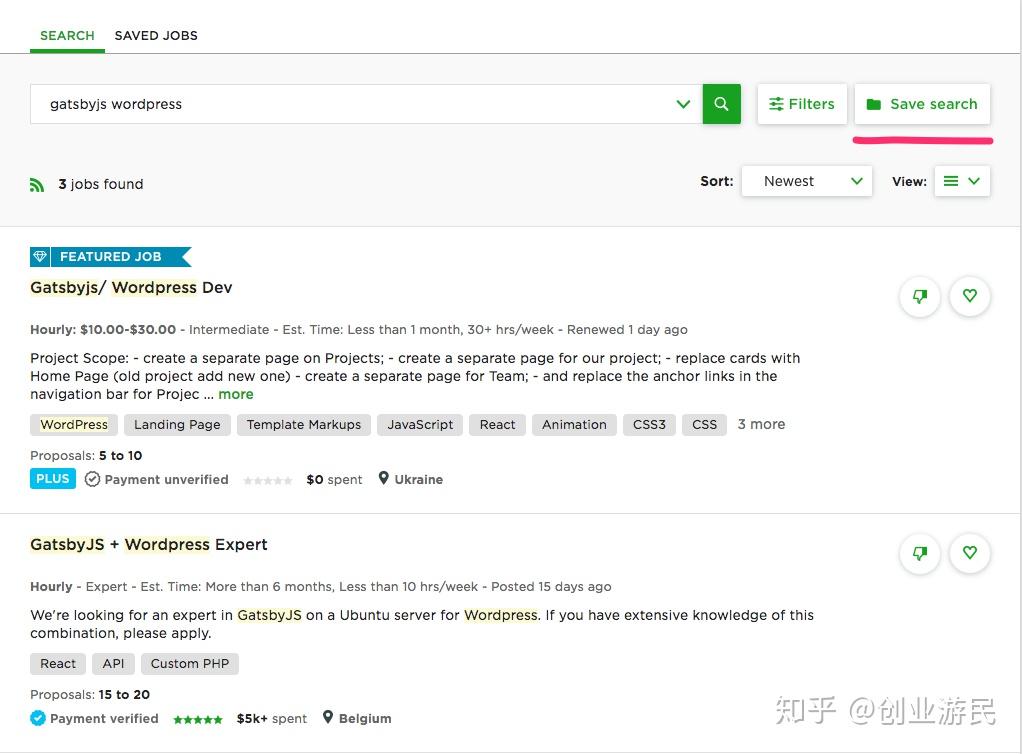Viewport: 1022px width, 754px height.
Task: Select the JavaScript skill tag
Action: point(420,425)
